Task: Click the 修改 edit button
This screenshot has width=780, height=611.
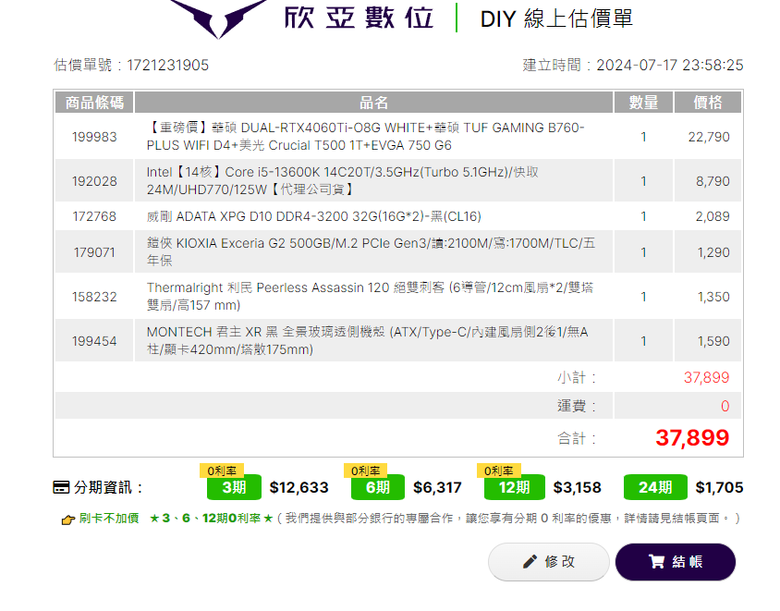Action: coord(548,562)
